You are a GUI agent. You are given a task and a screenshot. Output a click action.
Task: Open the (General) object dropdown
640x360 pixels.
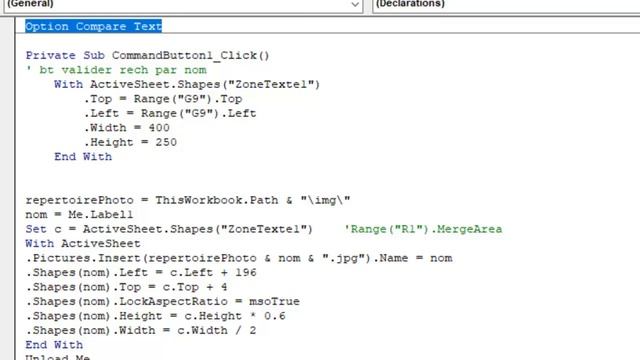[x=183, y=6]
